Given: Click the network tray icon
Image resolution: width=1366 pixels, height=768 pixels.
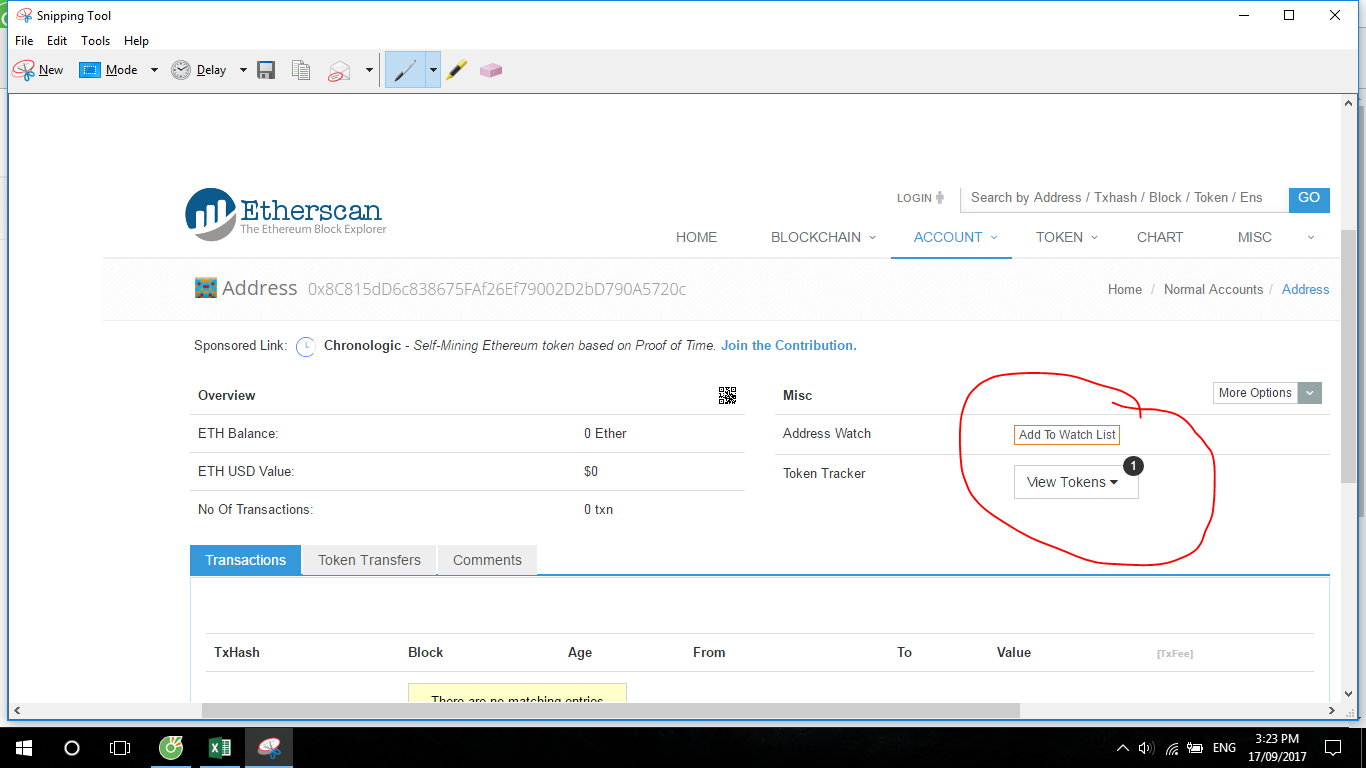Looking at the screenshot, I should 1171,748.
